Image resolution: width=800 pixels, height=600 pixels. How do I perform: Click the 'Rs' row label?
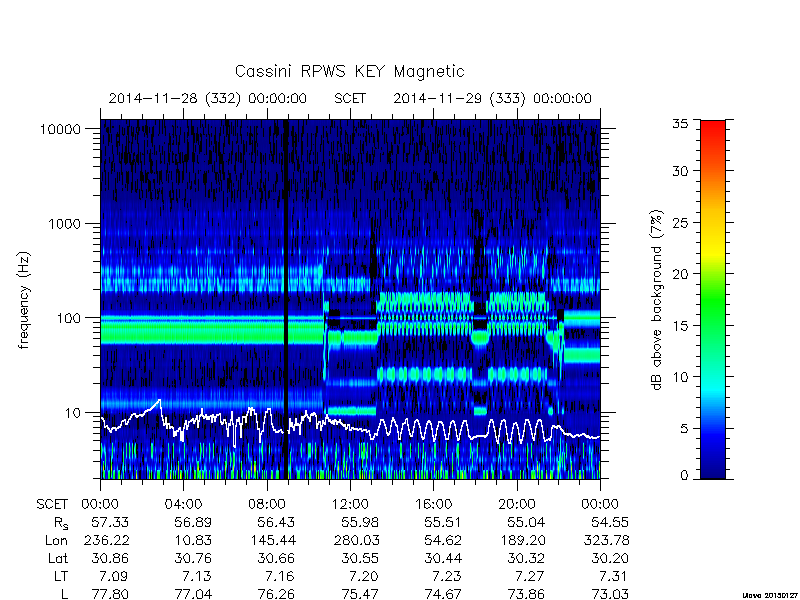(60, 523)
